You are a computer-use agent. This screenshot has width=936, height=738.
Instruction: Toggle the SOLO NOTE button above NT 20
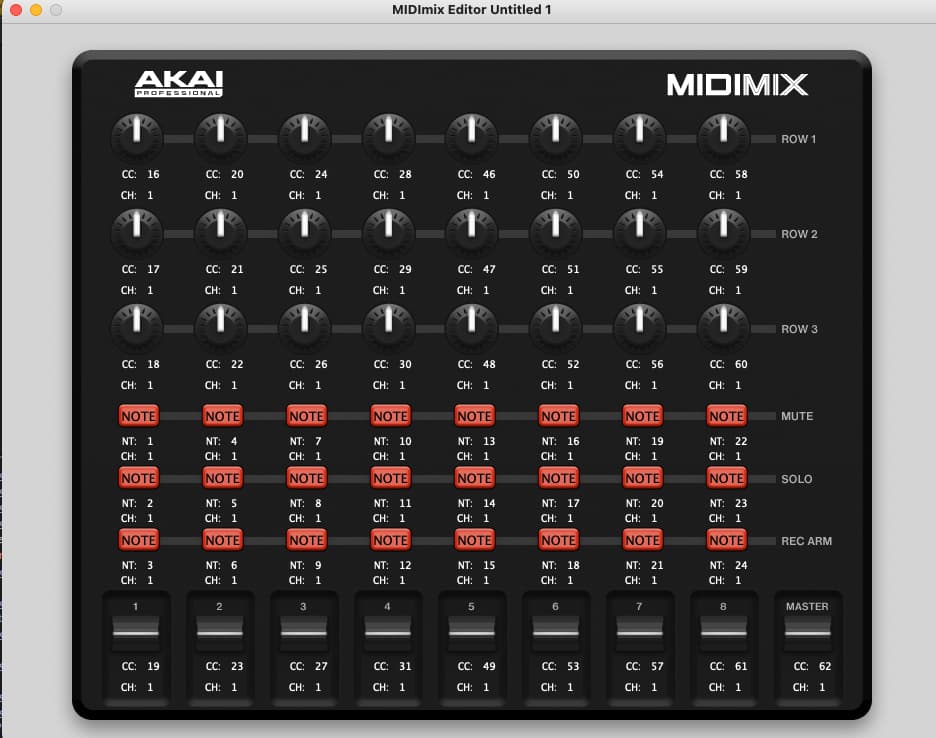pos(642,478)
